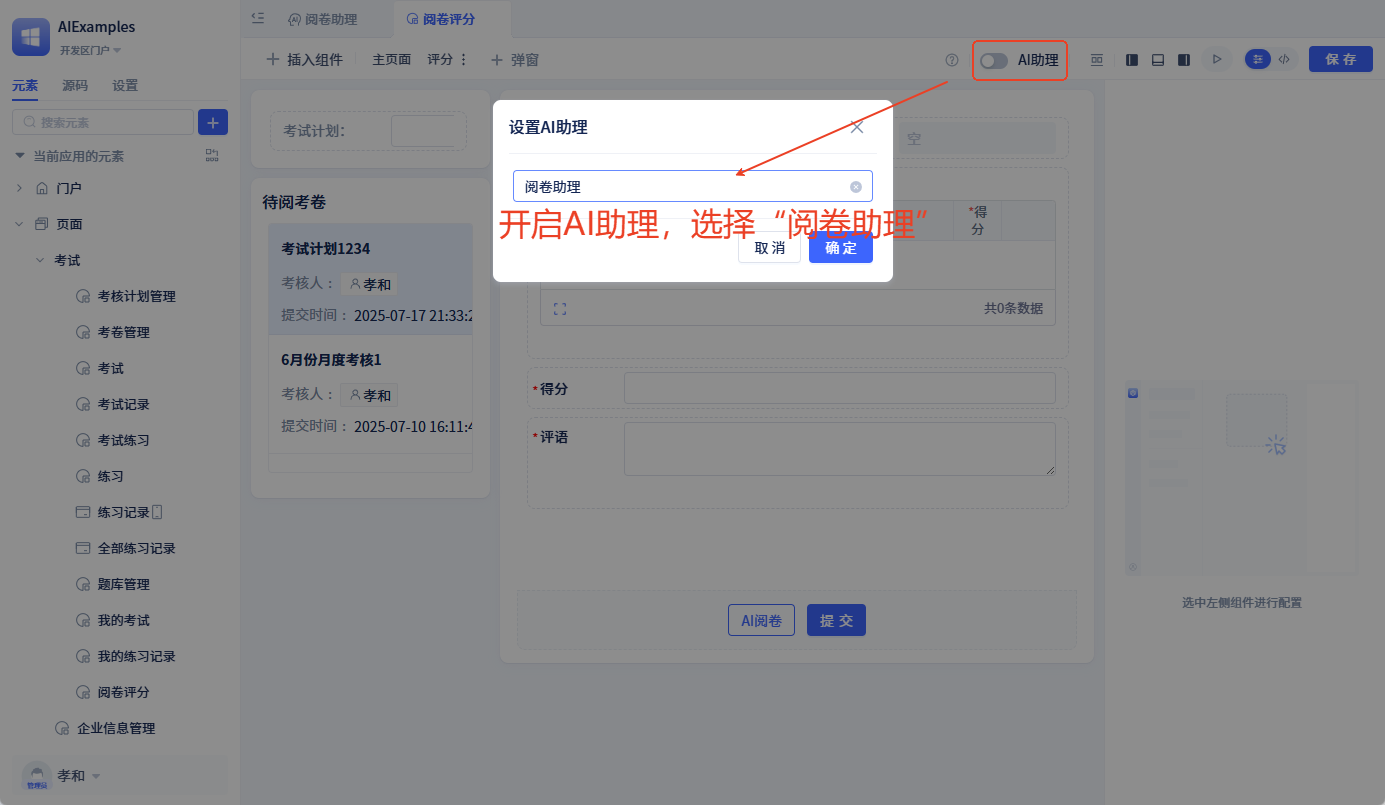Click the blue add element plus button
The width and height of the screenshot is (1385, 805).
[213, 122]
